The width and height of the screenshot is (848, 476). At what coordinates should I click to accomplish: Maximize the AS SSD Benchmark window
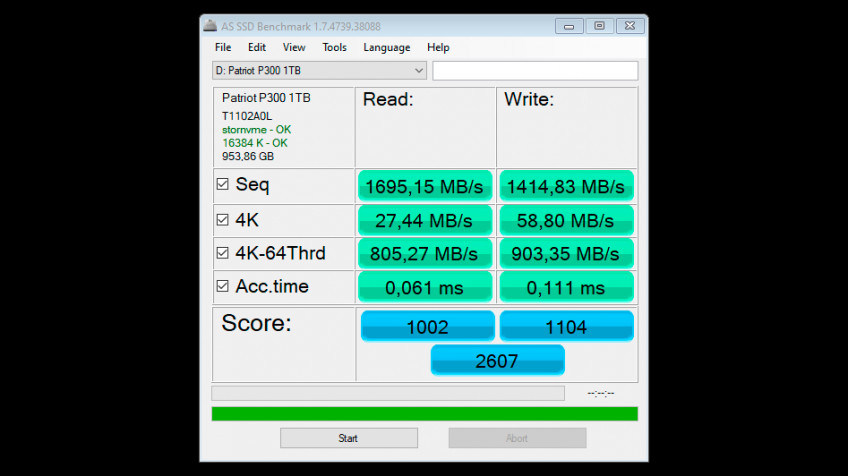pyautogui.click(x=599, y=26)
